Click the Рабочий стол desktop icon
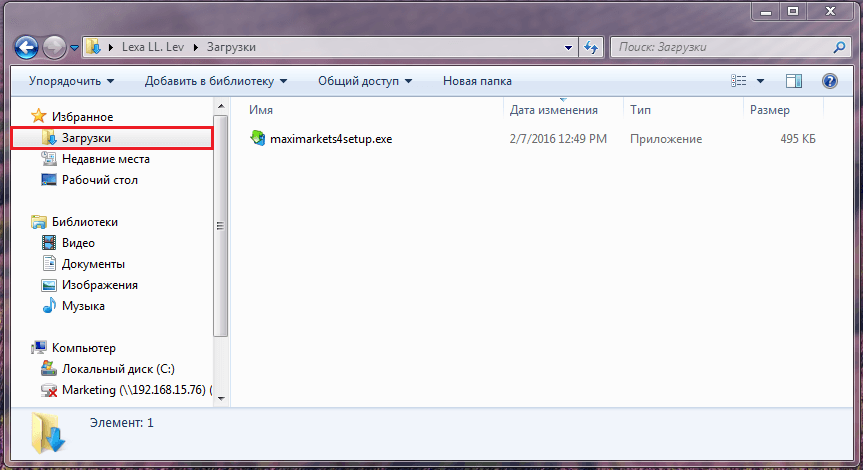 [49, 180]
